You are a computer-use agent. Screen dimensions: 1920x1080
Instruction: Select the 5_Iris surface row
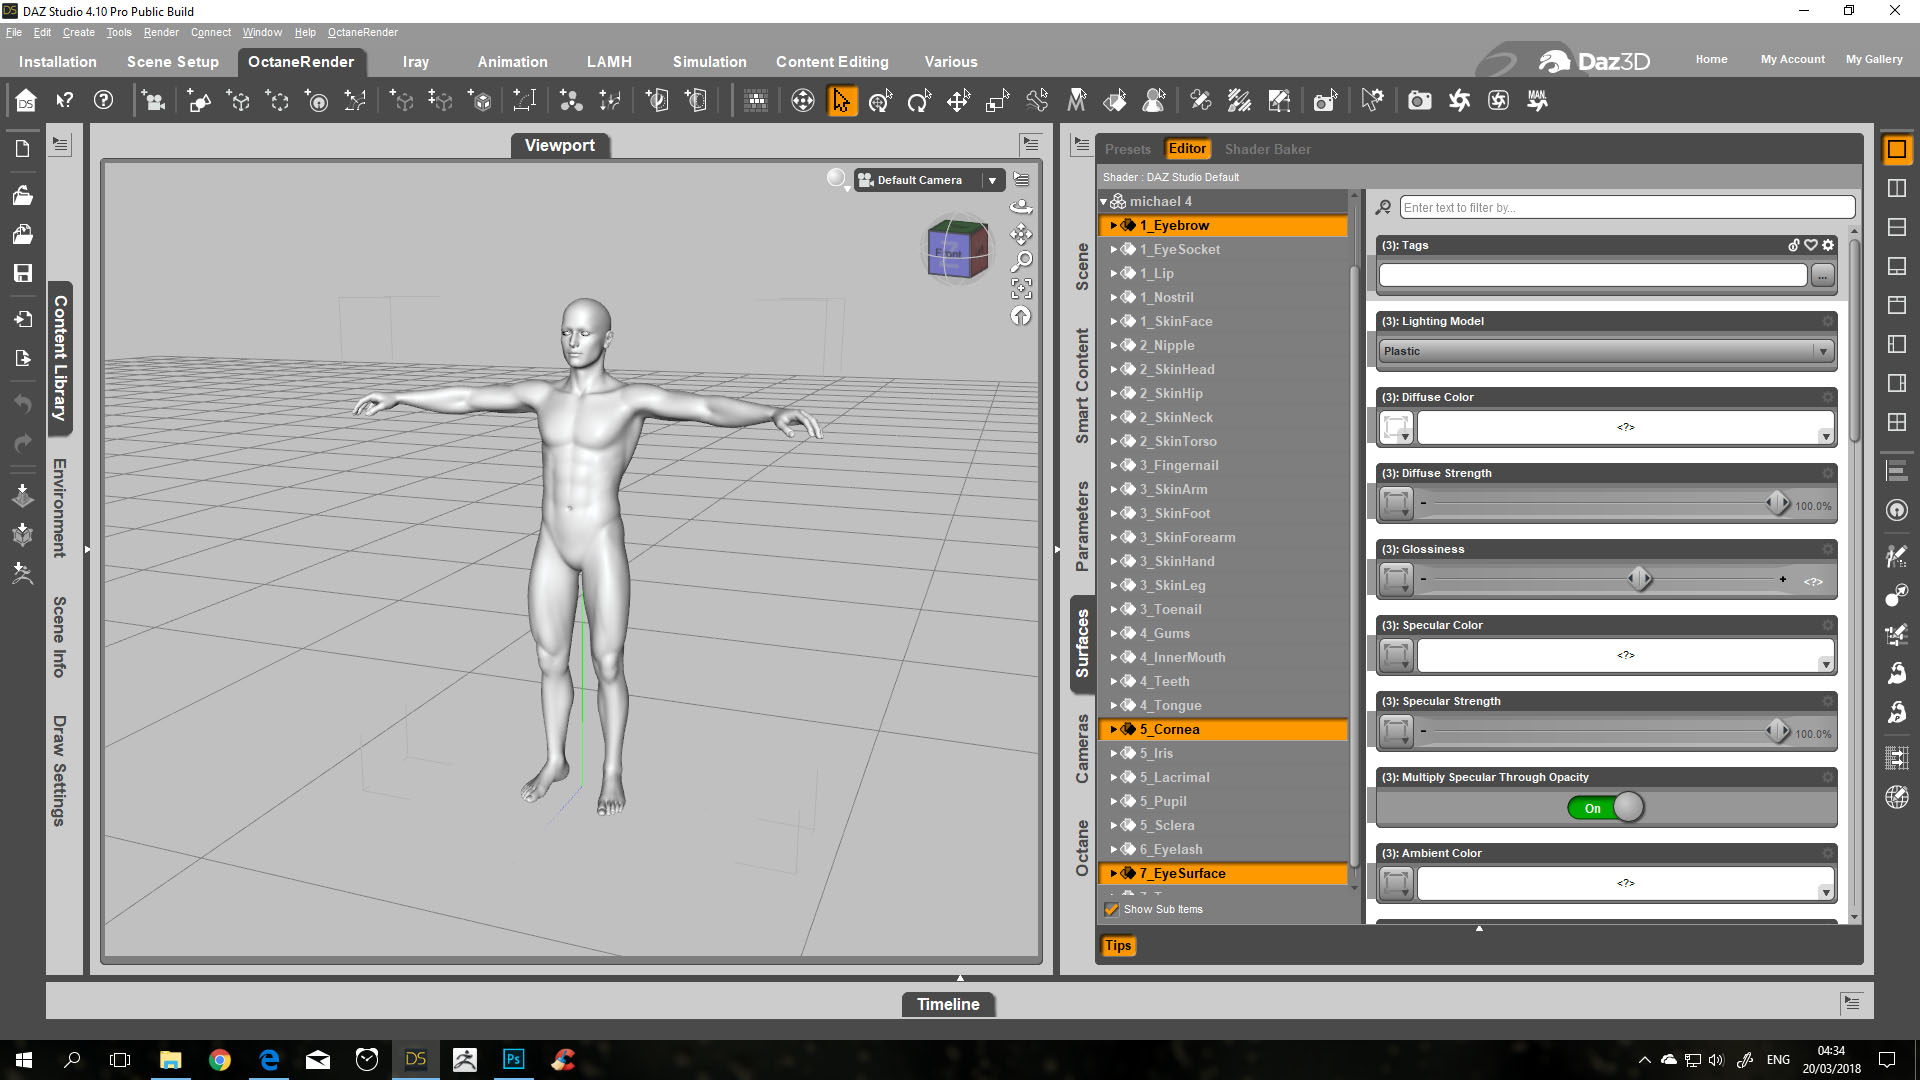click(x=1223, y=754)
